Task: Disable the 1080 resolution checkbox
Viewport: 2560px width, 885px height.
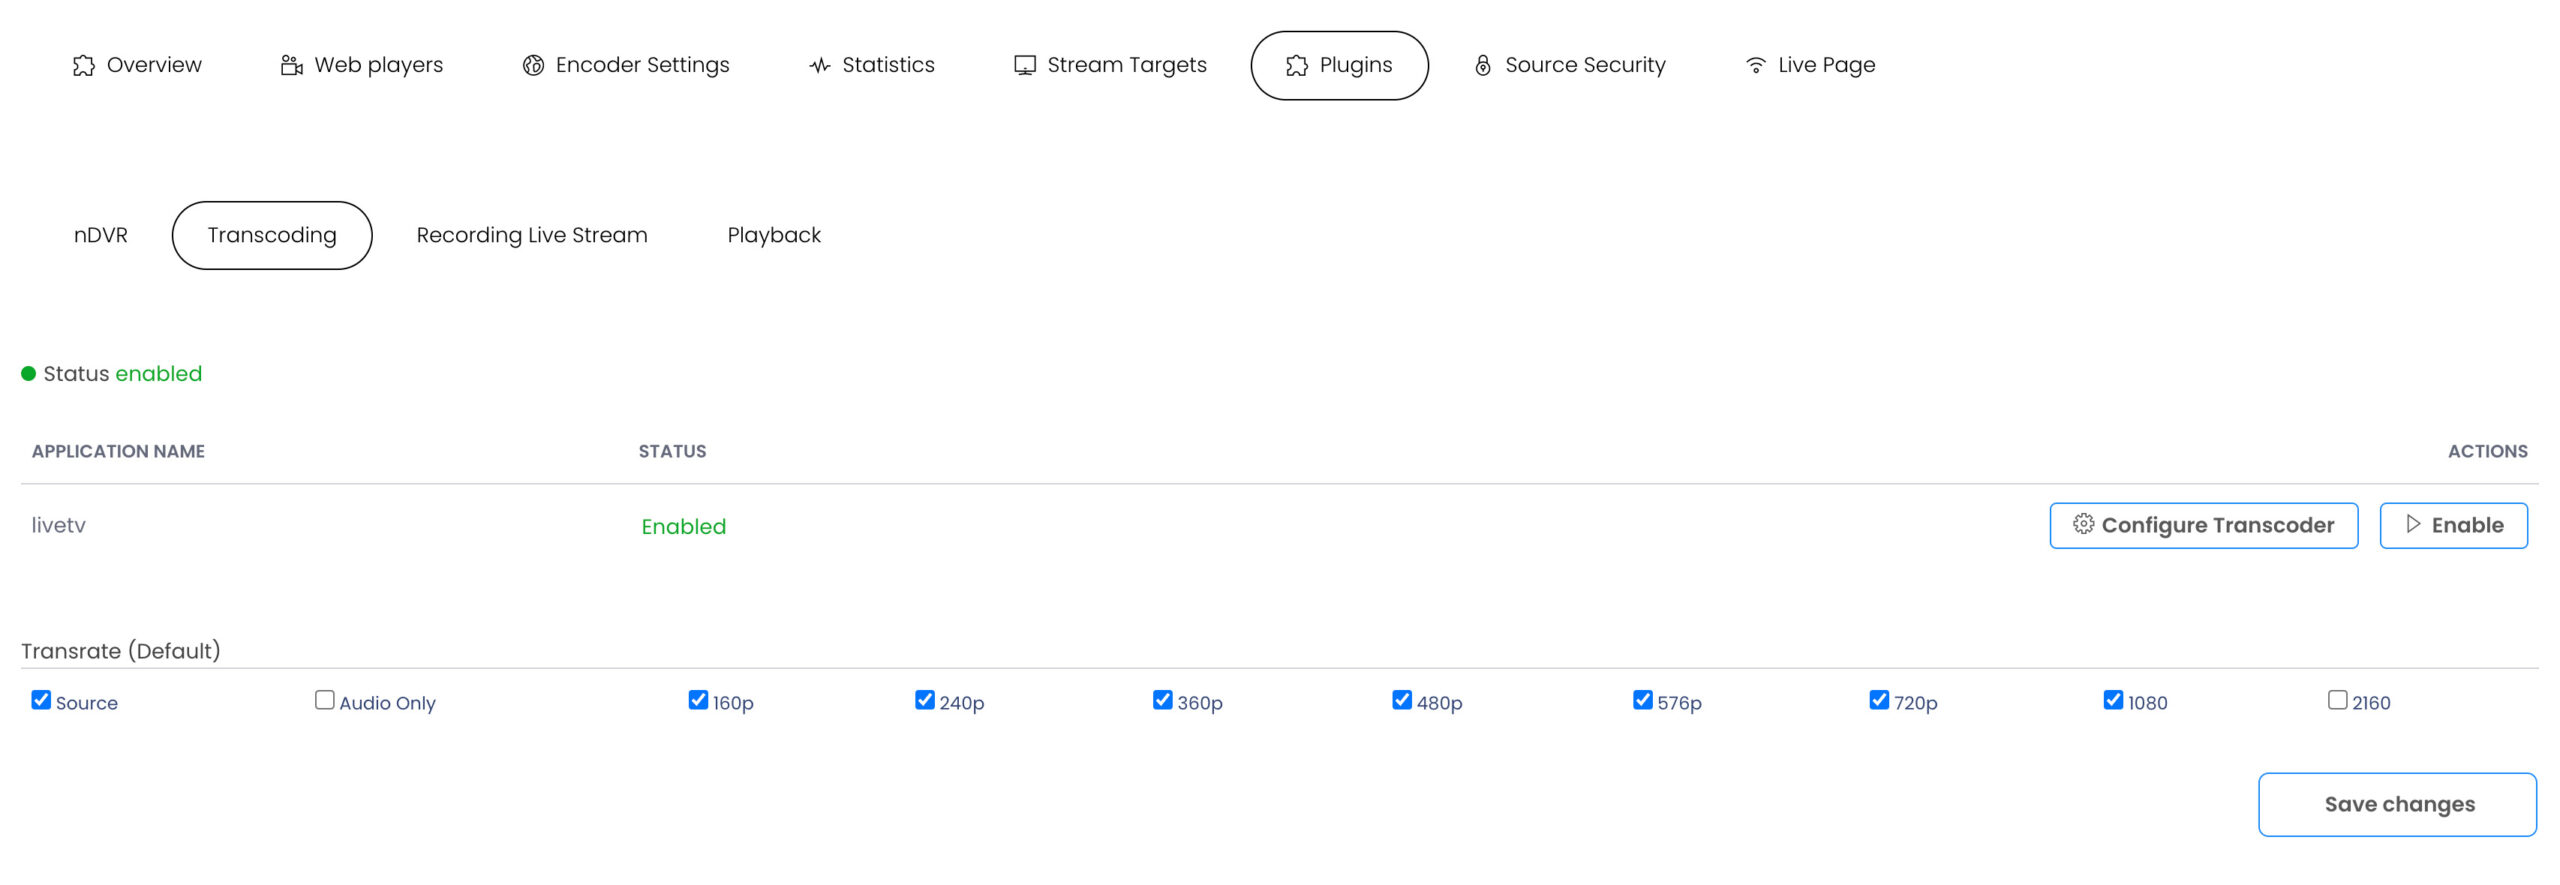Action: click(x=2113, y=700)
